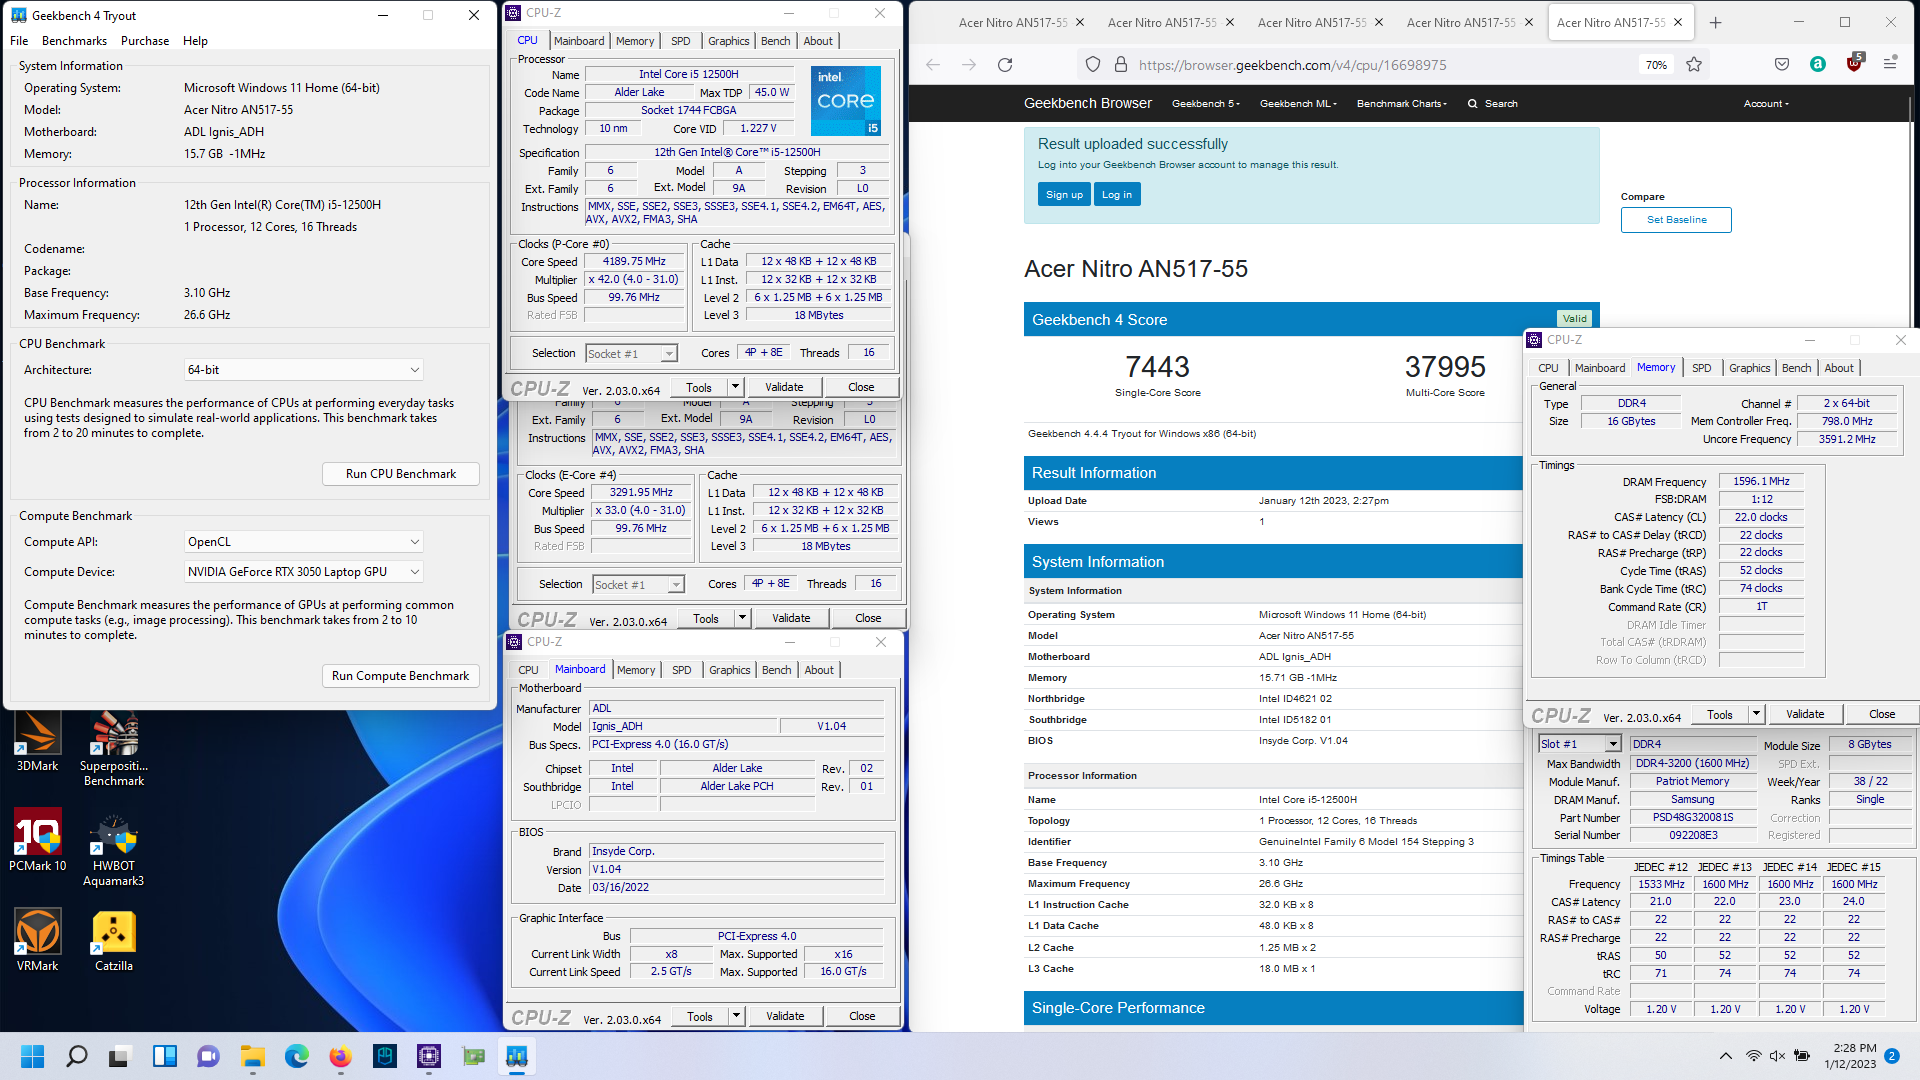Open the Windows Start menu

click(32, 1056)
